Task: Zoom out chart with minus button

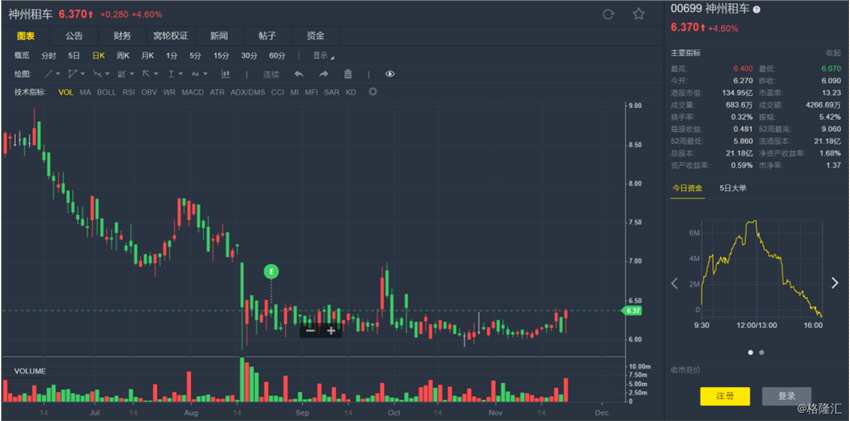Action: (311, 331)
